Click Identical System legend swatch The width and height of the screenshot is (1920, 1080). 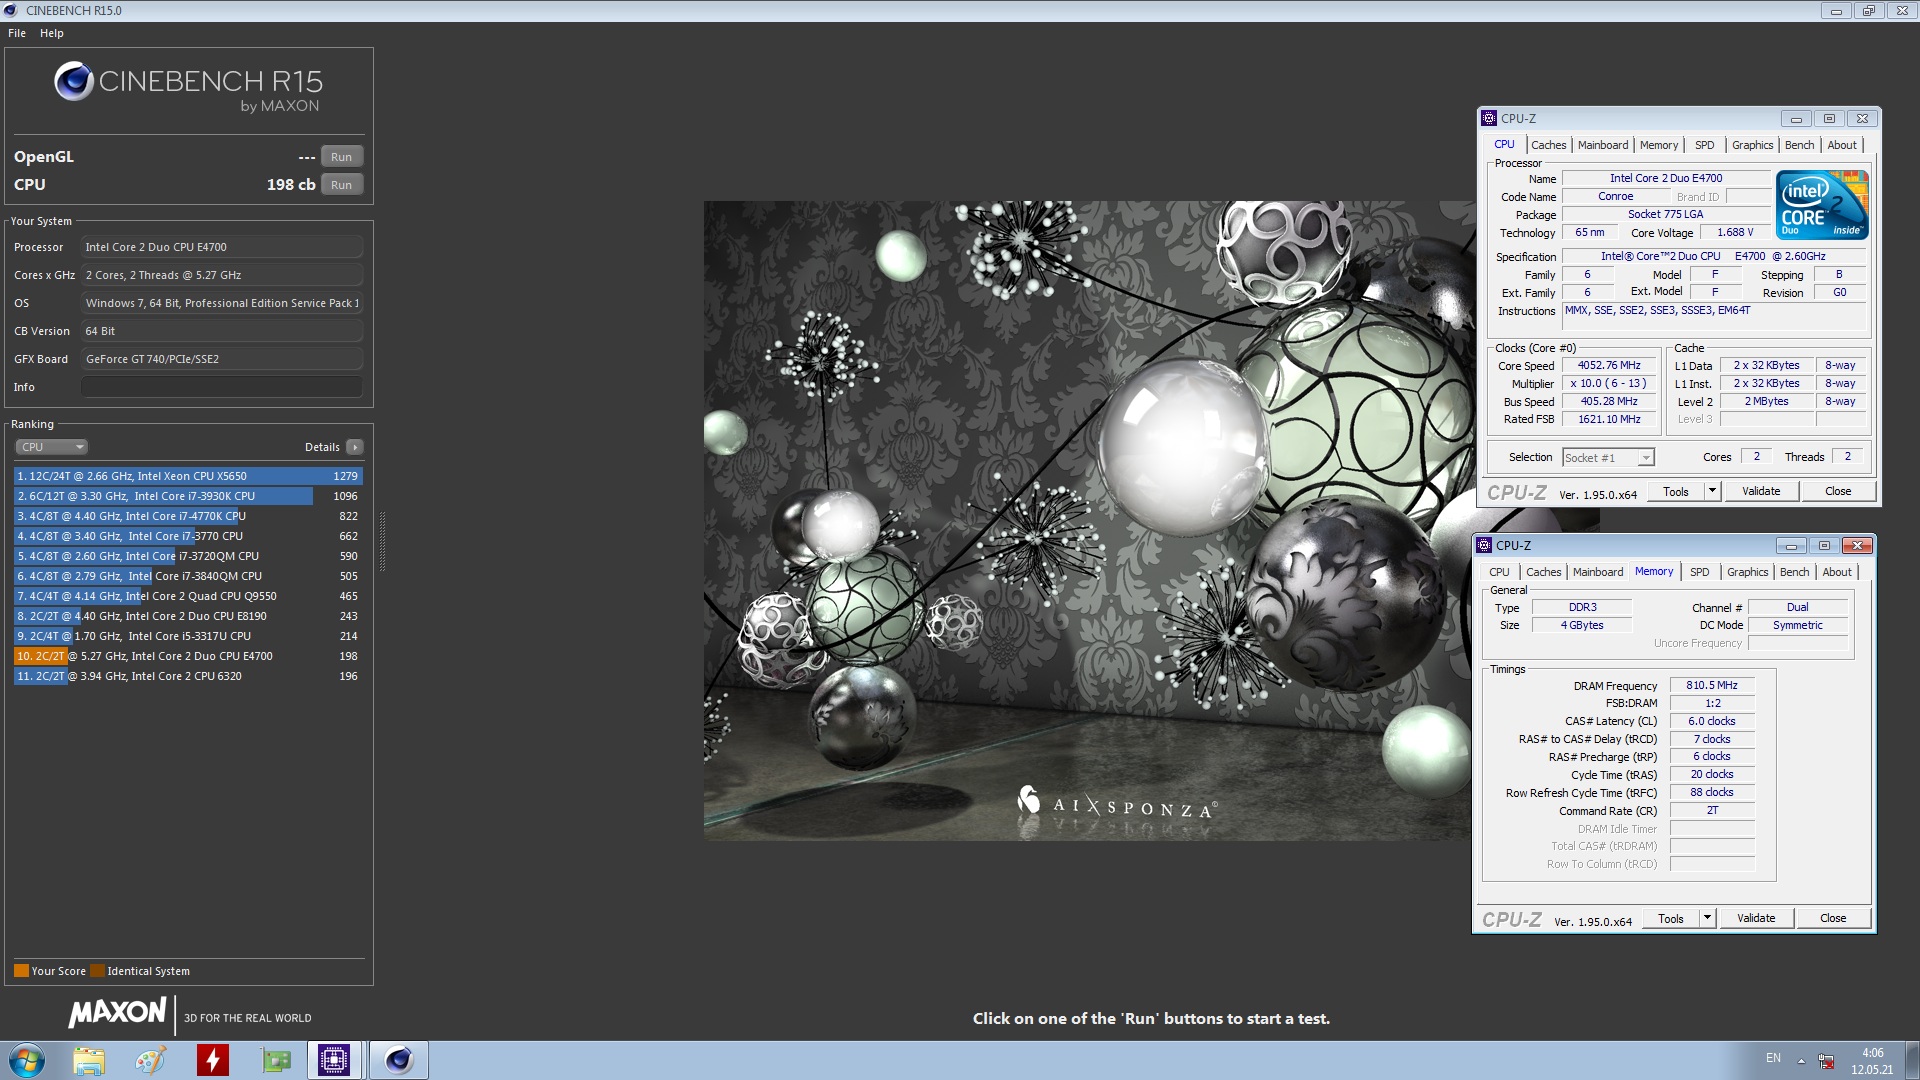(97, 971)
